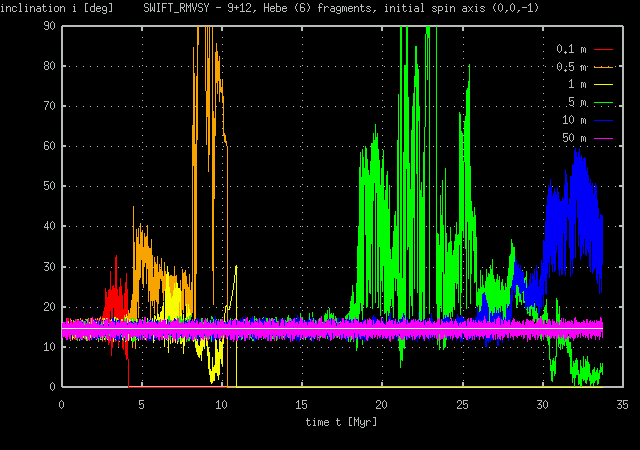Click the x-axis tick label '5'
This screenshot has width=640, height=450.
141,405
